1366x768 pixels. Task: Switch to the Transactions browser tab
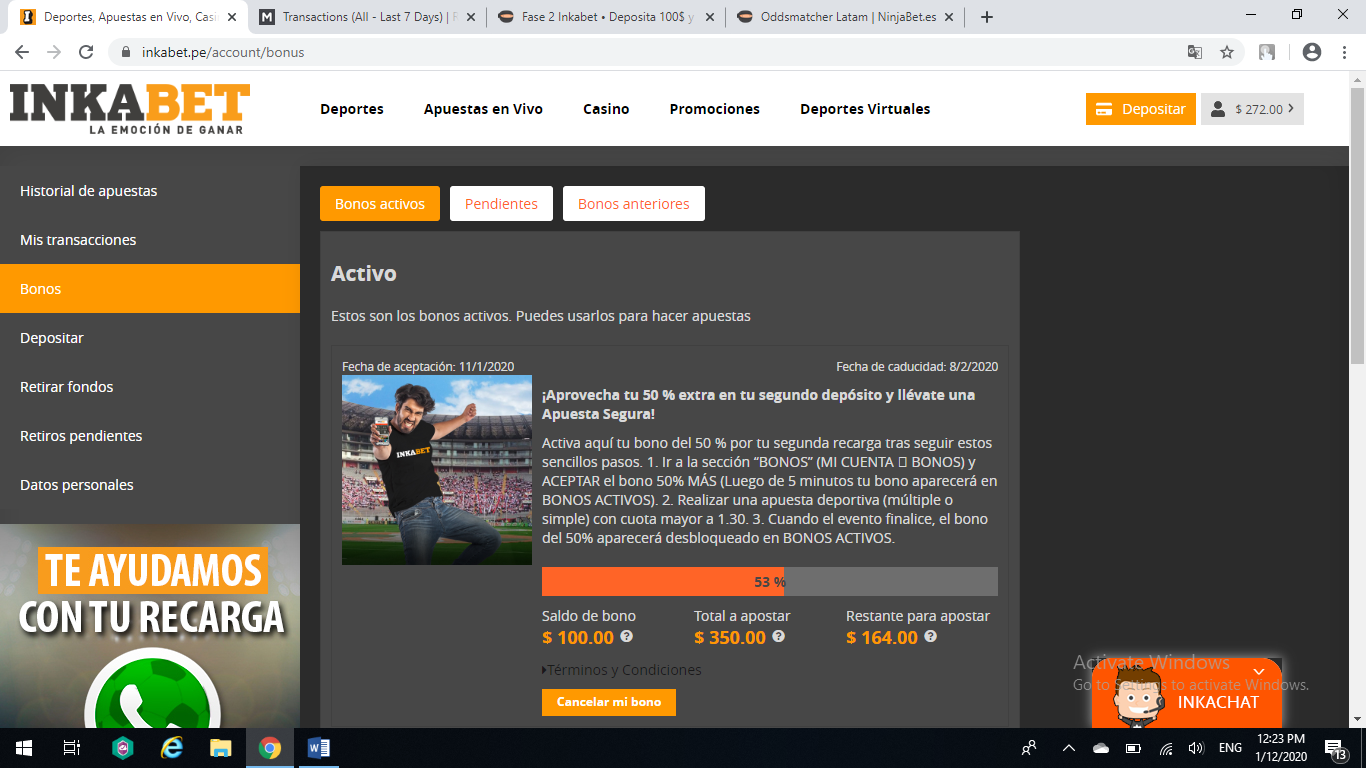pos(366,17)
